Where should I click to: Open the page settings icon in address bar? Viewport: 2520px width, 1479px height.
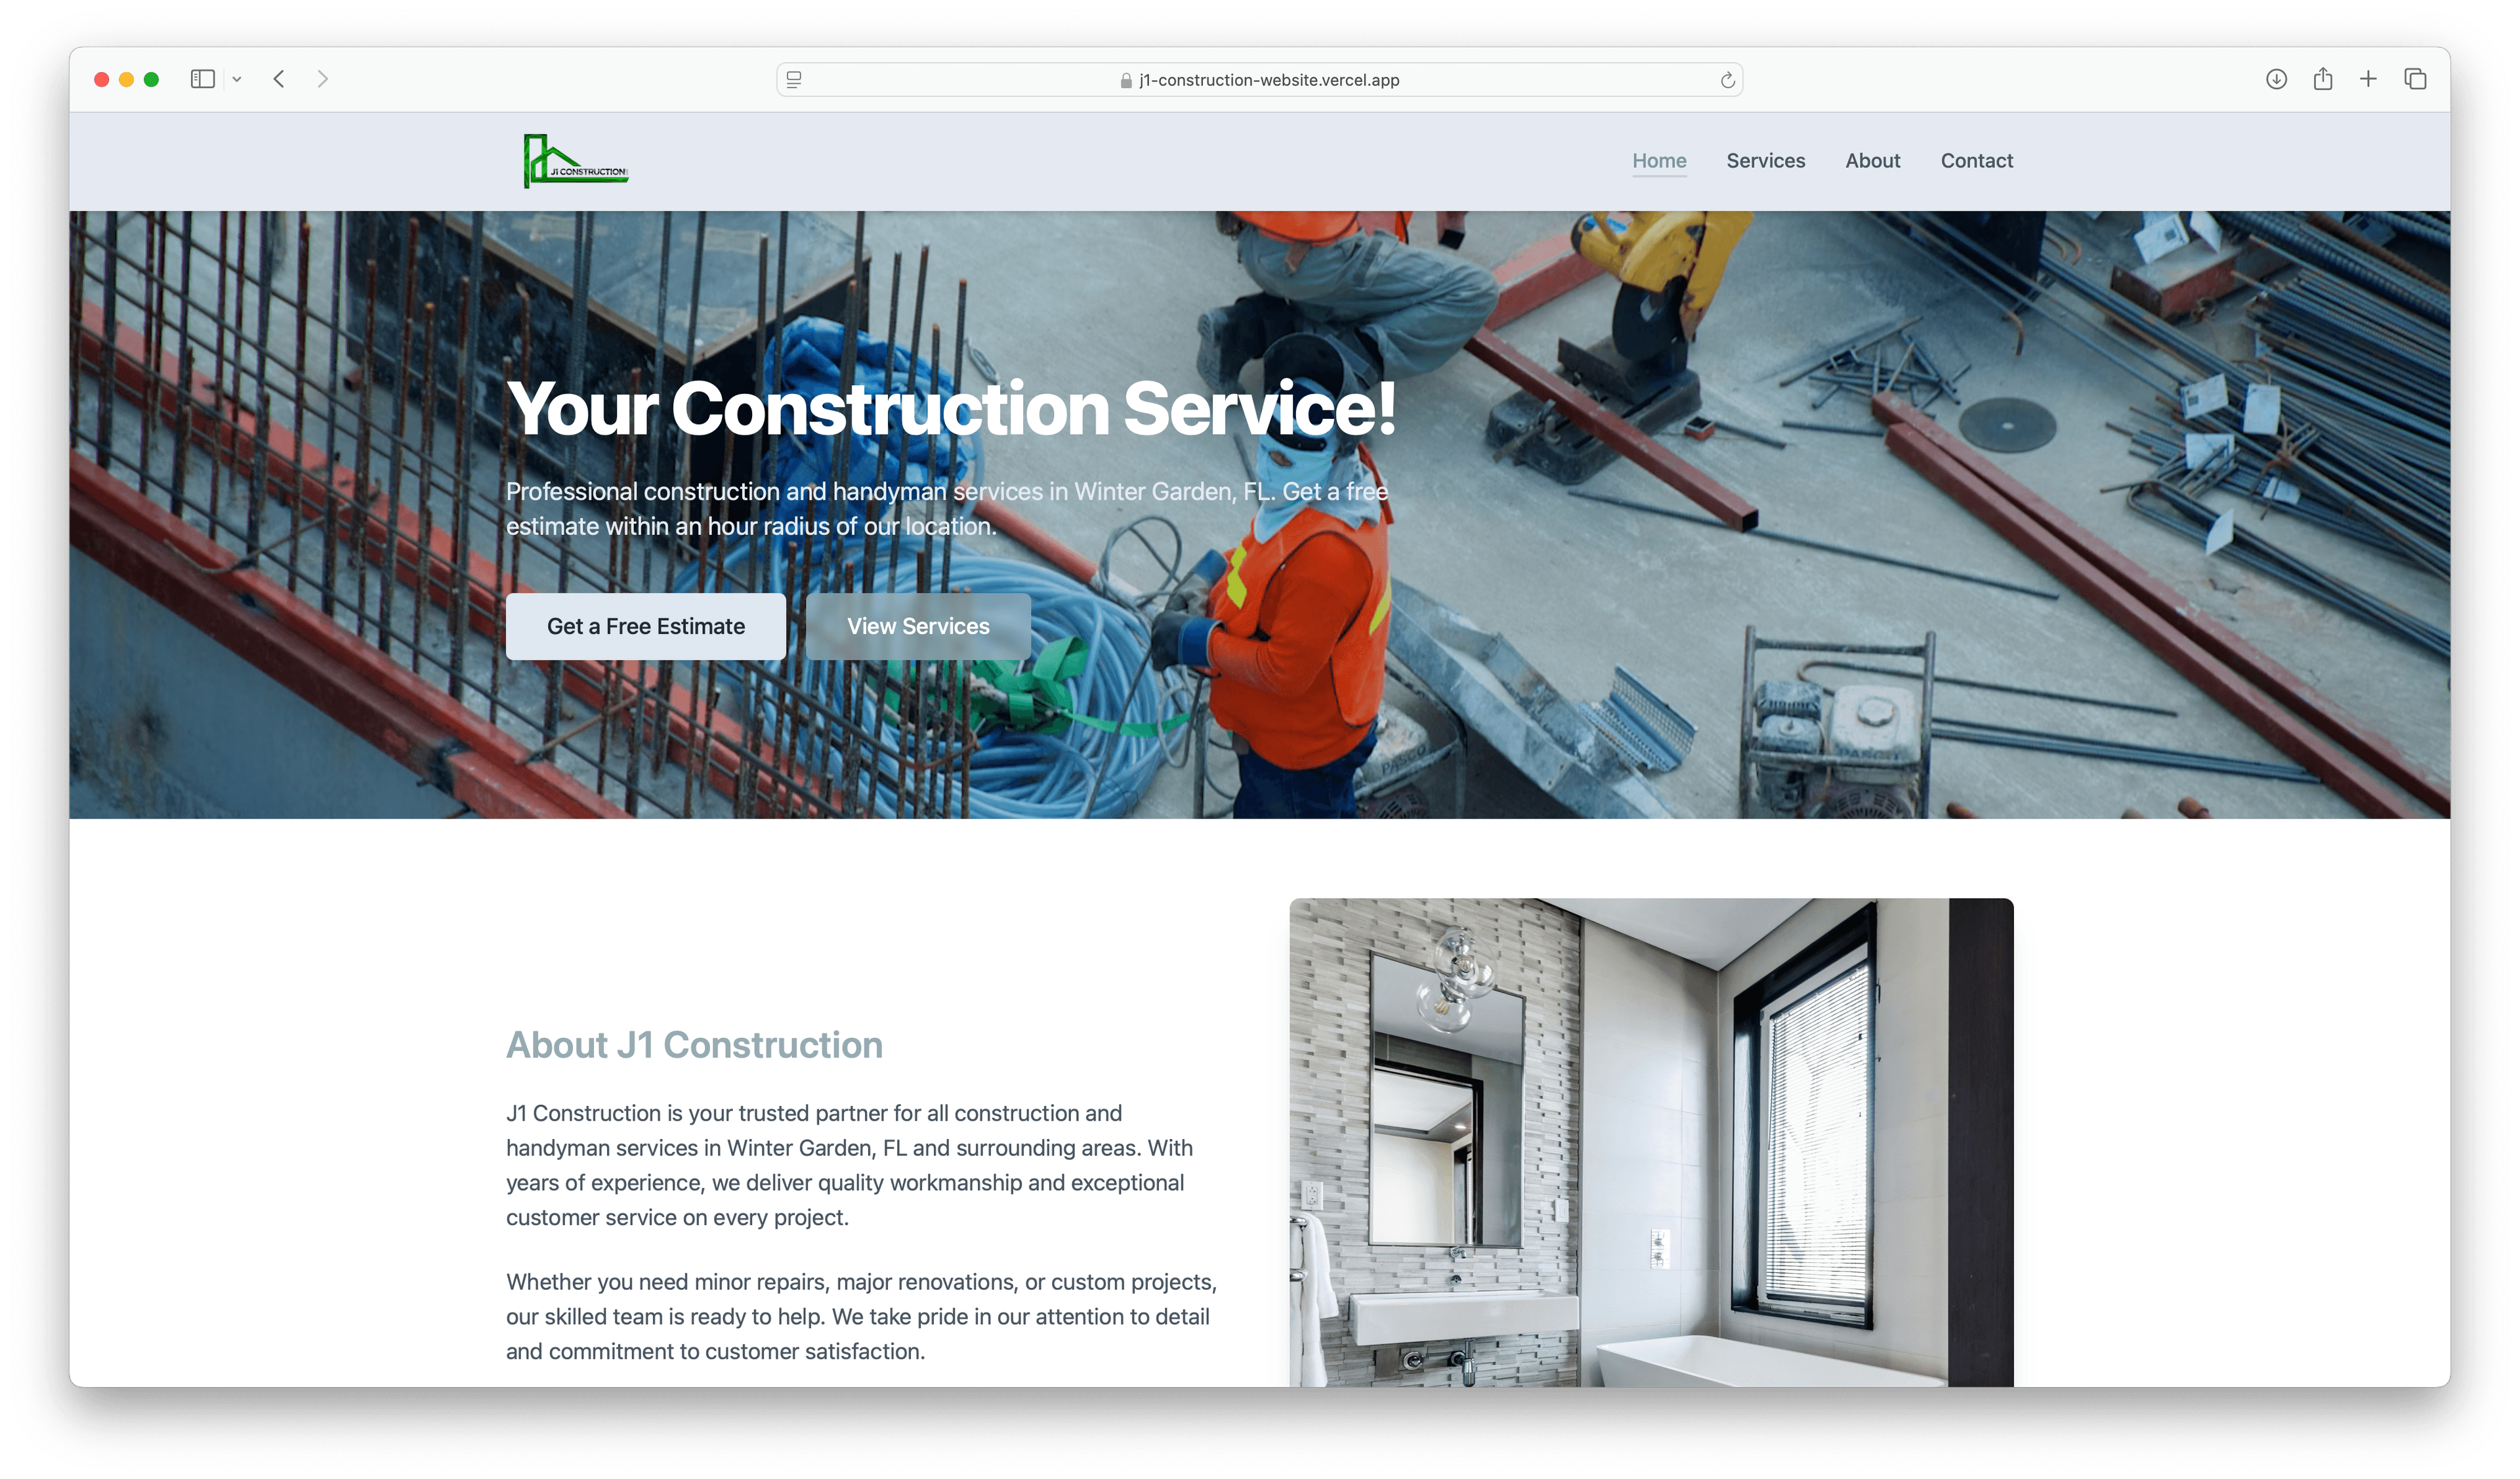(x=794, y=80)
